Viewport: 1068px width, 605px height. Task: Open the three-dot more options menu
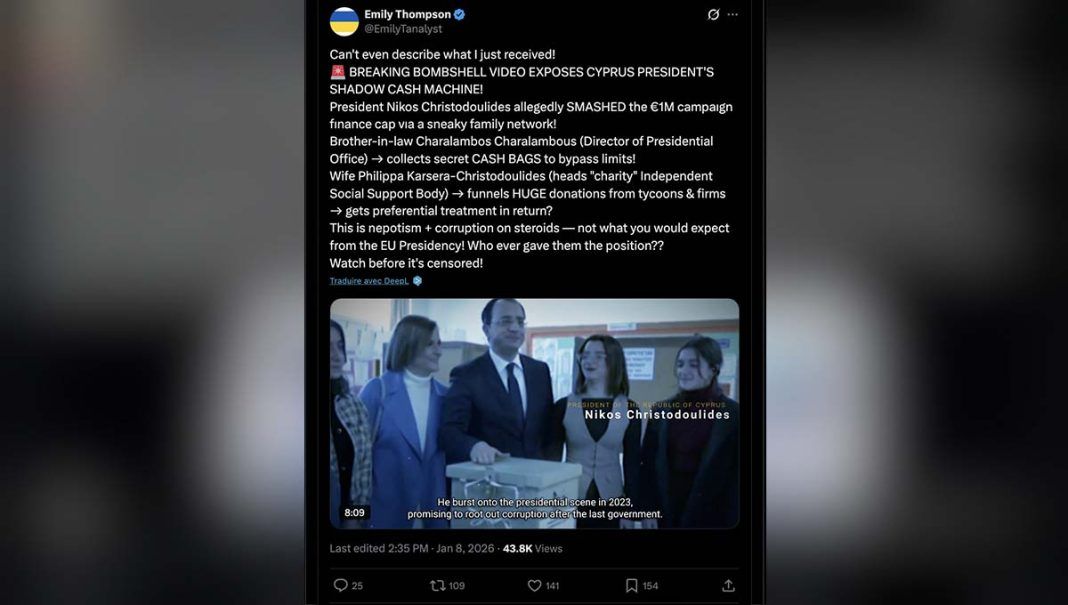732,14
